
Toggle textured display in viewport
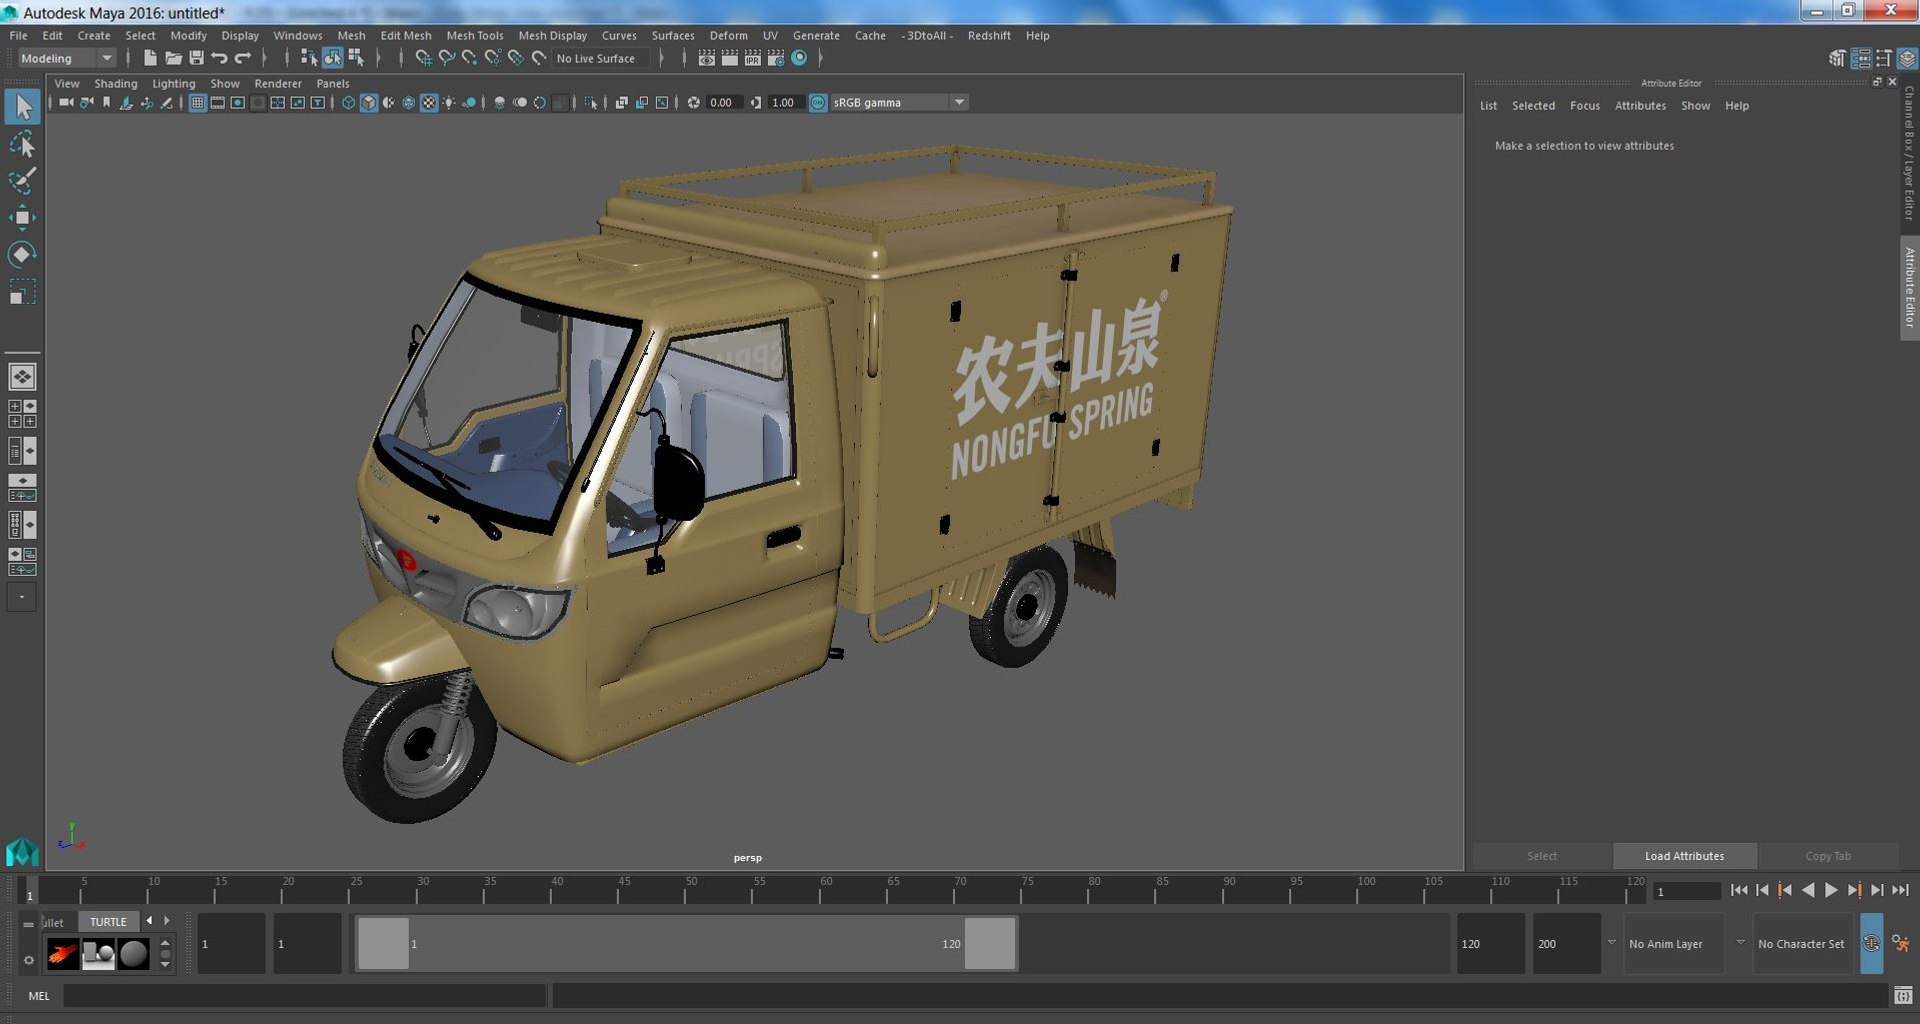429,103
